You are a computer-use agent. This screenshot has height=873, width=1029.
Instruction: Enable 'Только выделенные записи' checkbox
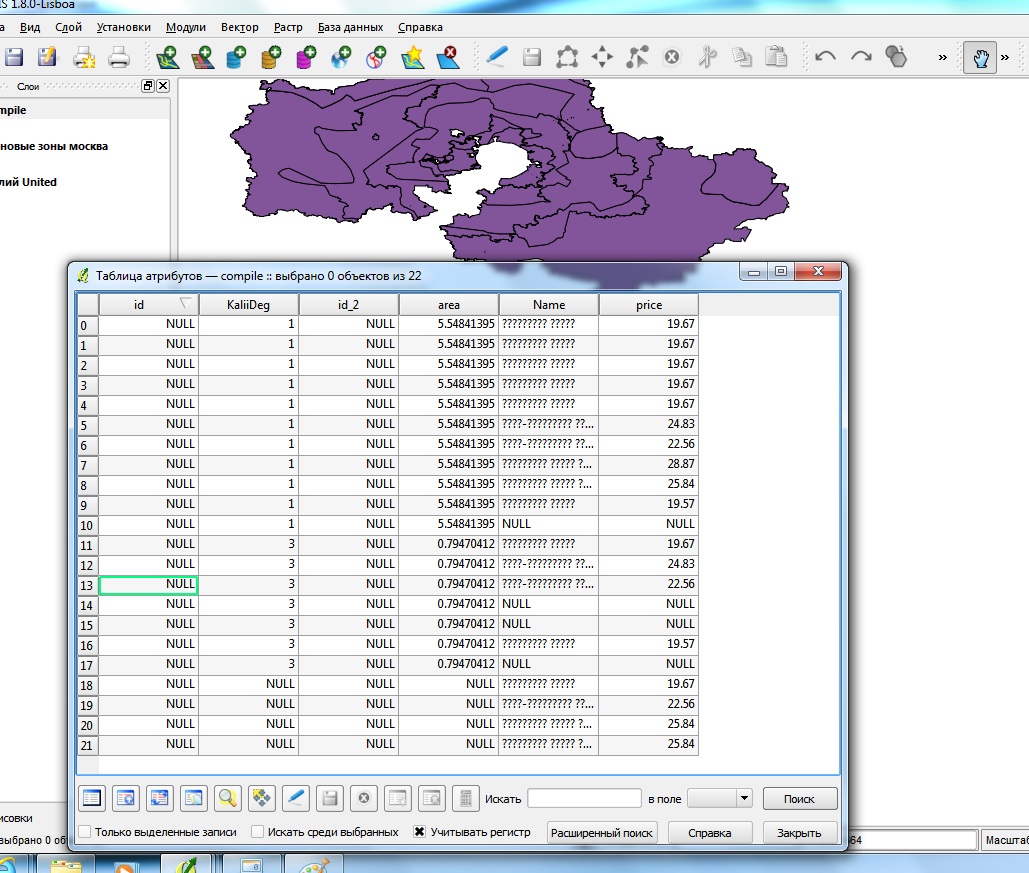coord(85,832)
